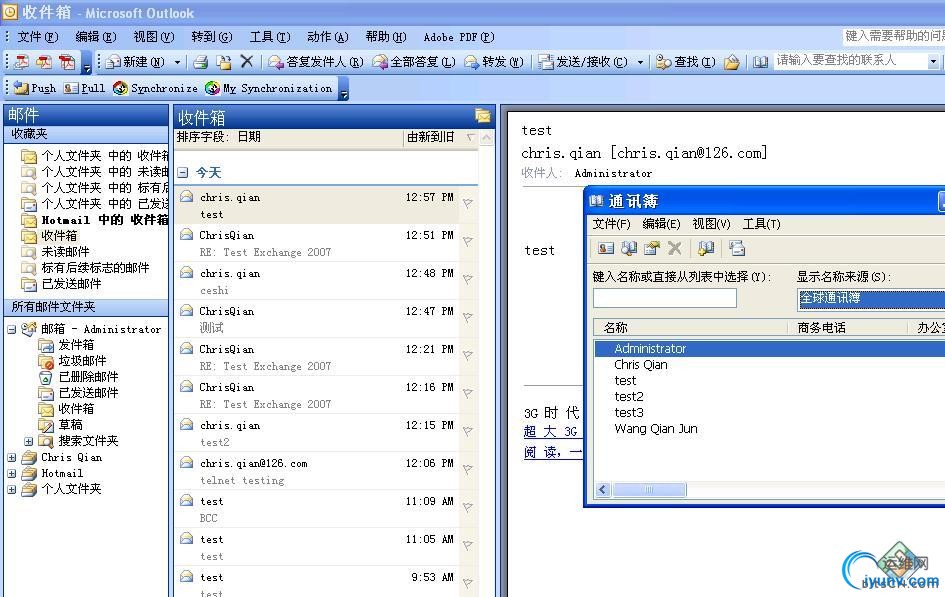Open the address book icon in Outlook toolbar
This screenshot has height=597, width=945.
(x=760, y=61)
